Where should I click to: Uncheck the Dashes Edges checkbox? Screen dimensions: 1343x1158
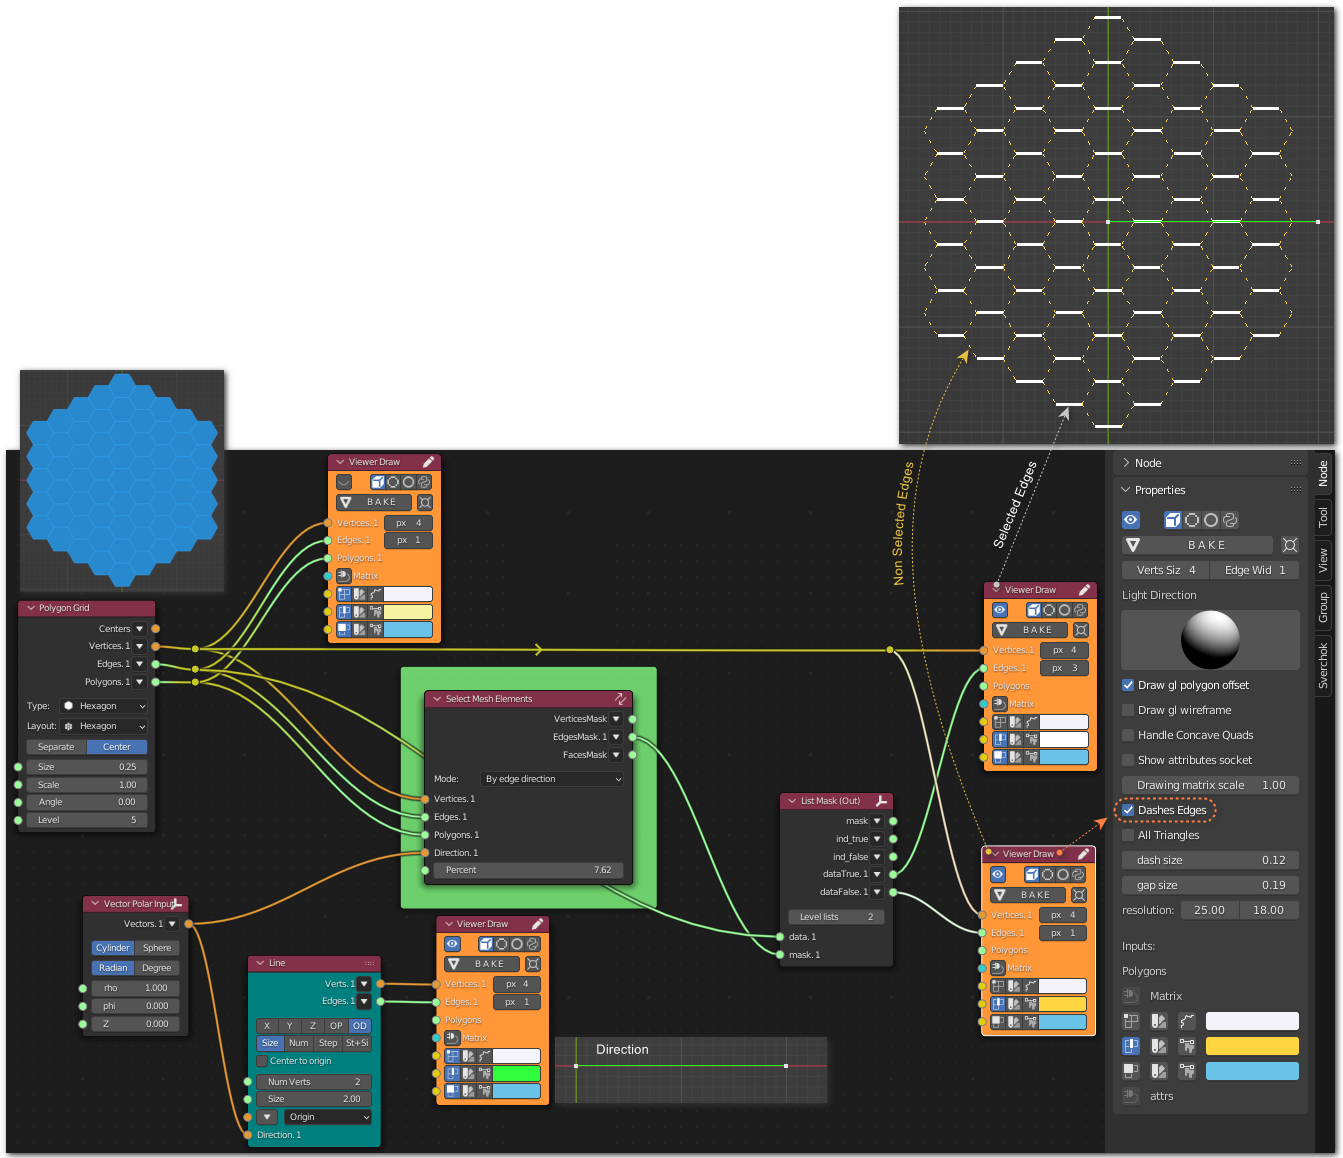pos(1128,810)
